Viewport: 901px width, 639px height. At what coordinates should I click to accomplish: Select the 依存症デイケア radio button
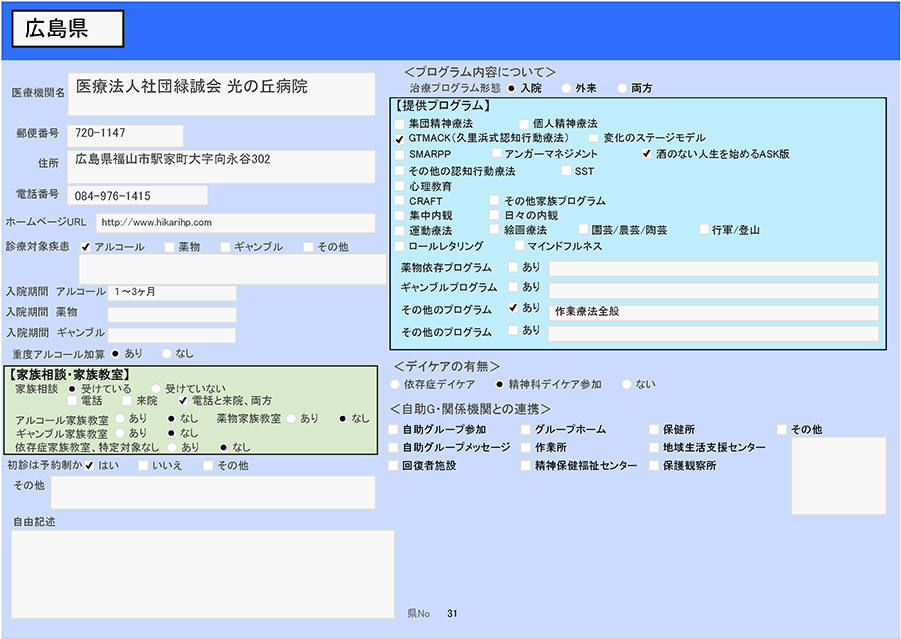coord(395,384)
